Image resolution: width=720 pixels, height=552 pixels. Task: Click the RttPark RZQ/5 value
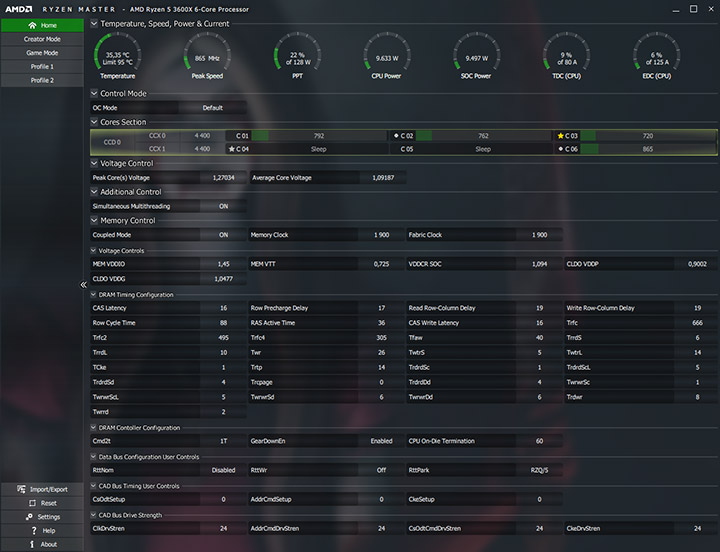[539, 470]
